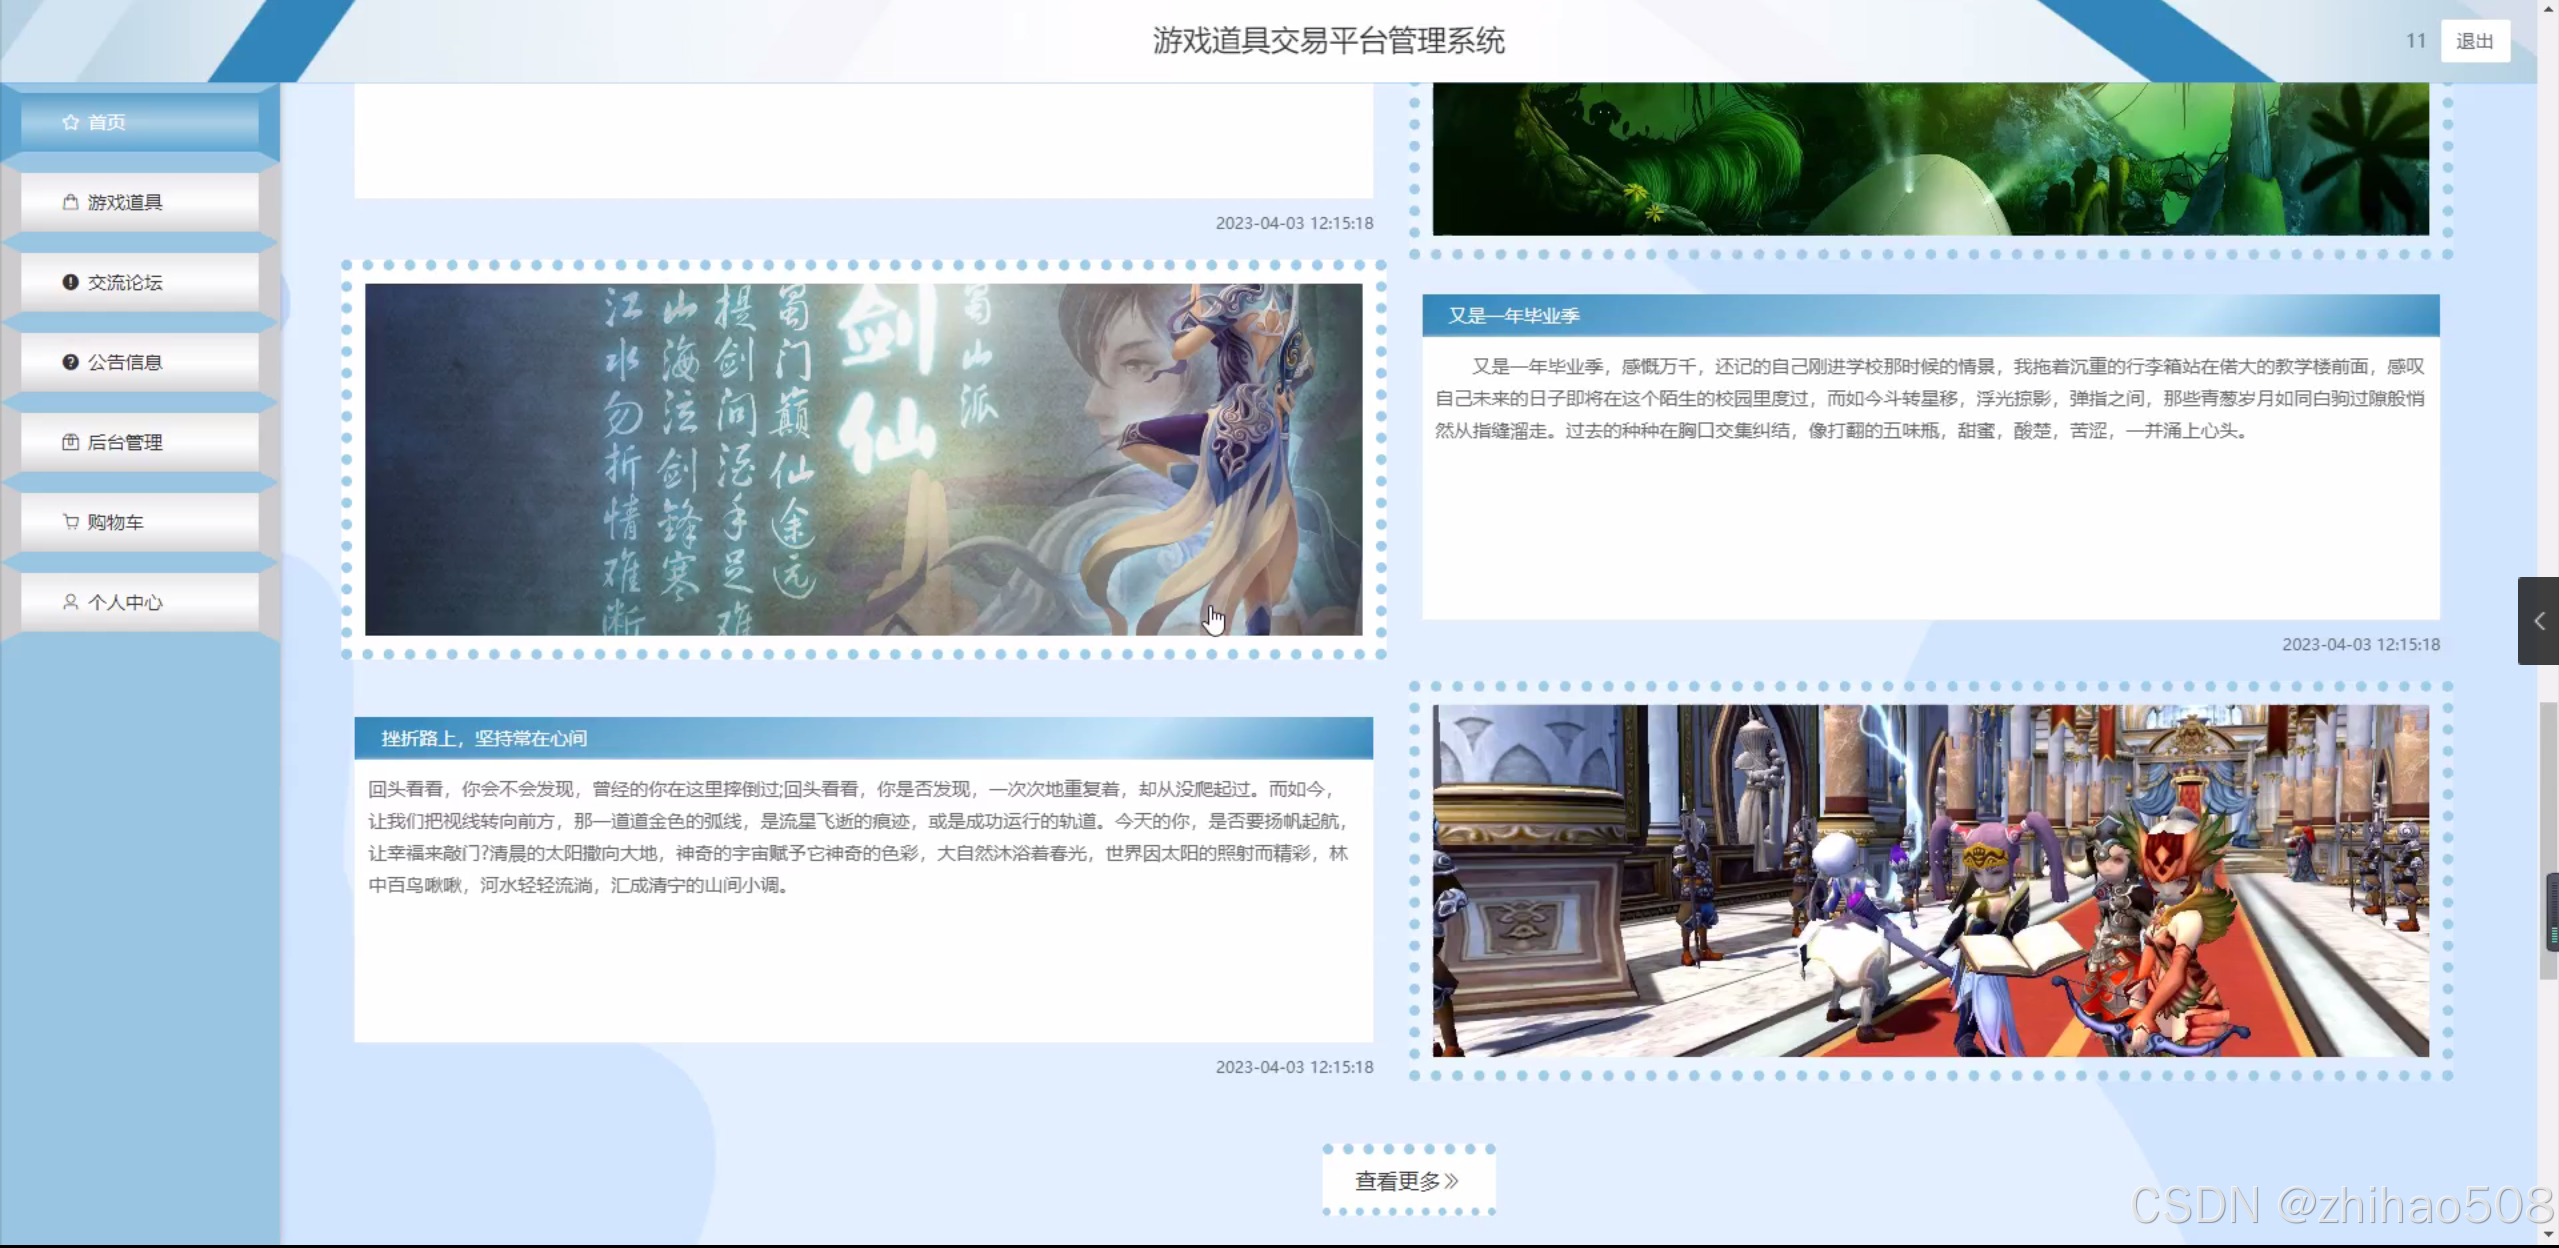Click the 公告信息 question mark icon
The image size is (2559, 1248).
click(69, 361)
